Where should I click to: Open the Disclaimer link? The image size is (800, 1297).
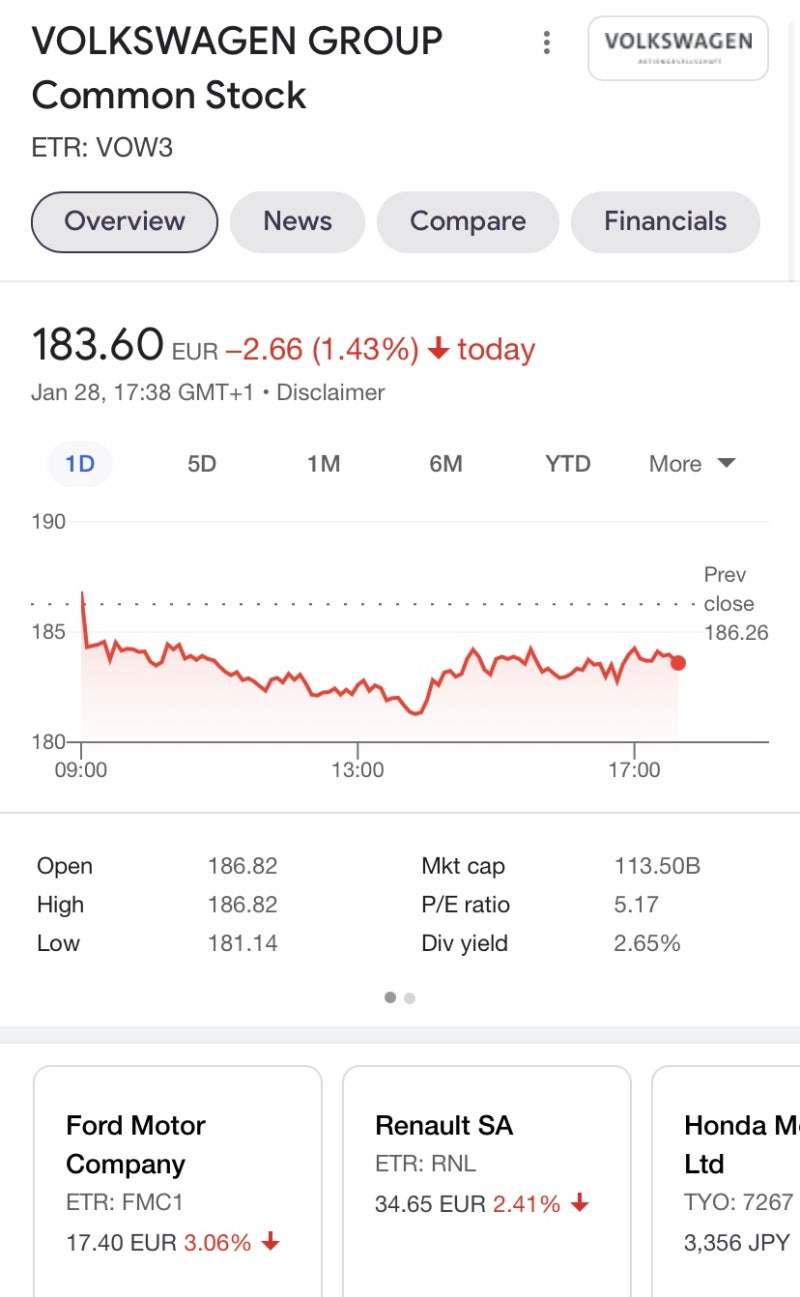(330, 393)
